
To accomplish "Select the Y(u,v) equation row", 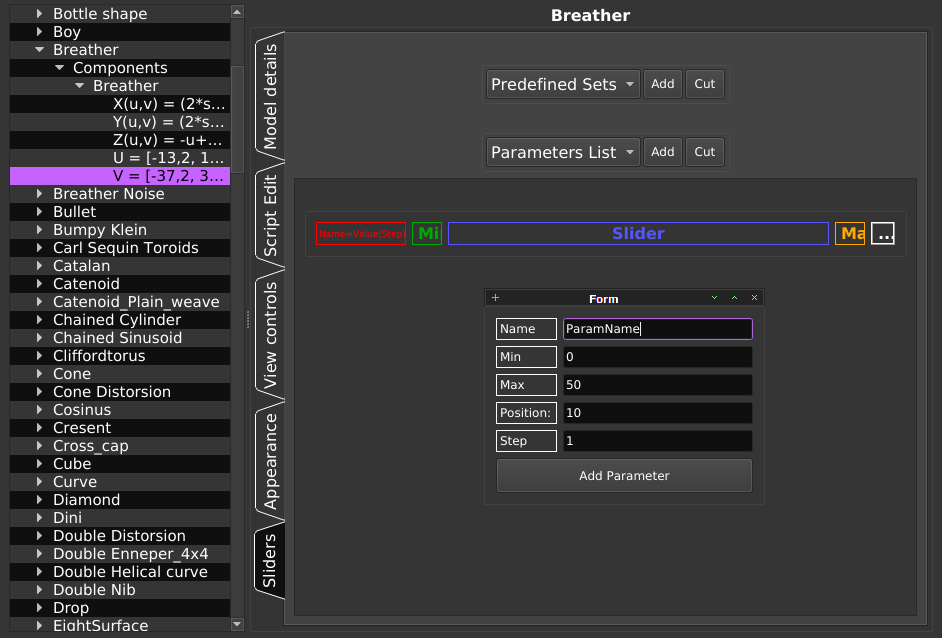I will pyautogui.click(x=120, y=122).
